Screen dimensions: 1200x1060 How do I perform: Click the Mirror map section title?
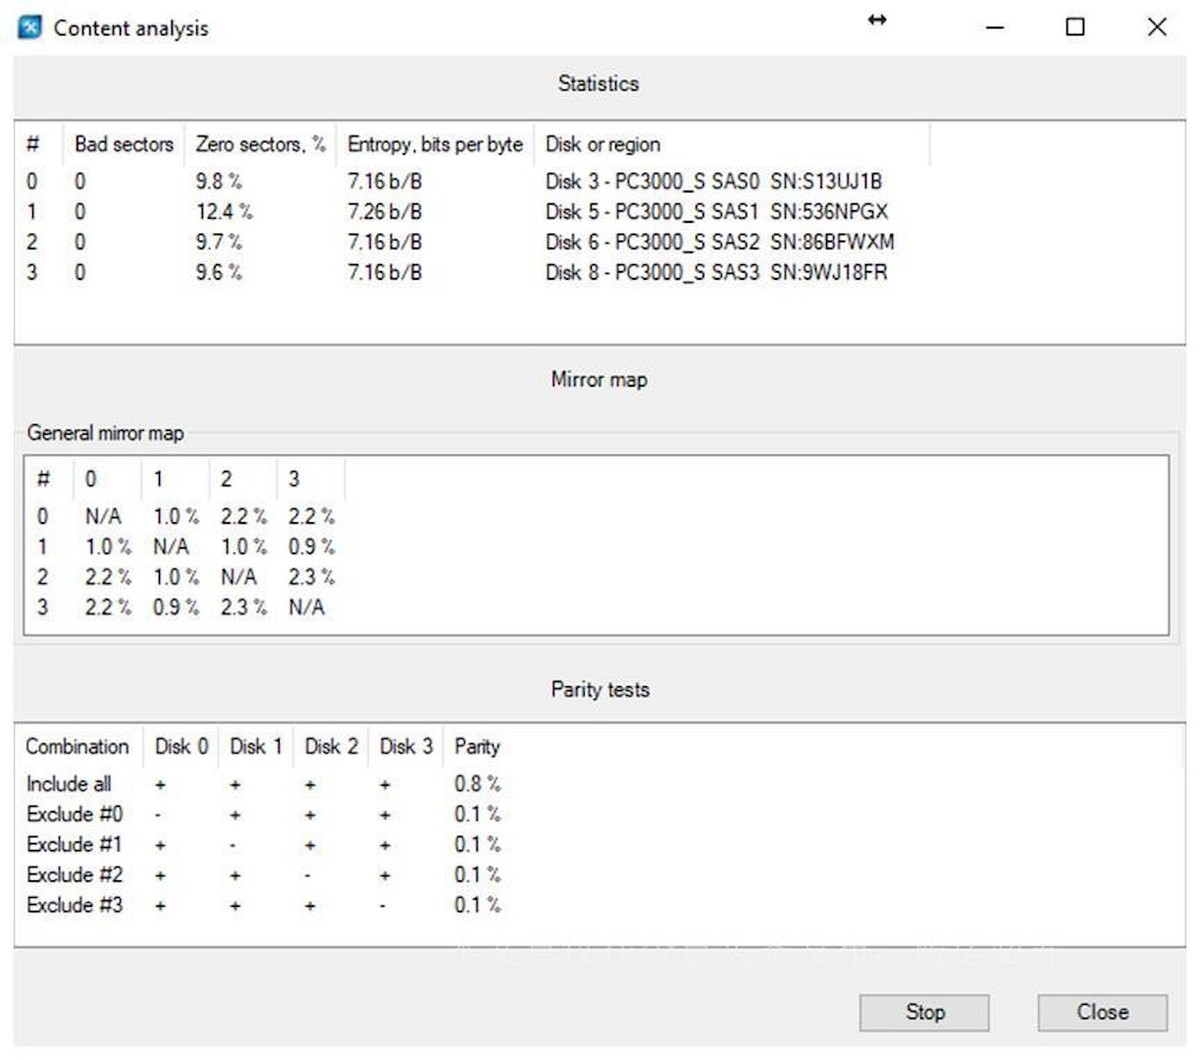pyautogui.click(x=598, y=379)
